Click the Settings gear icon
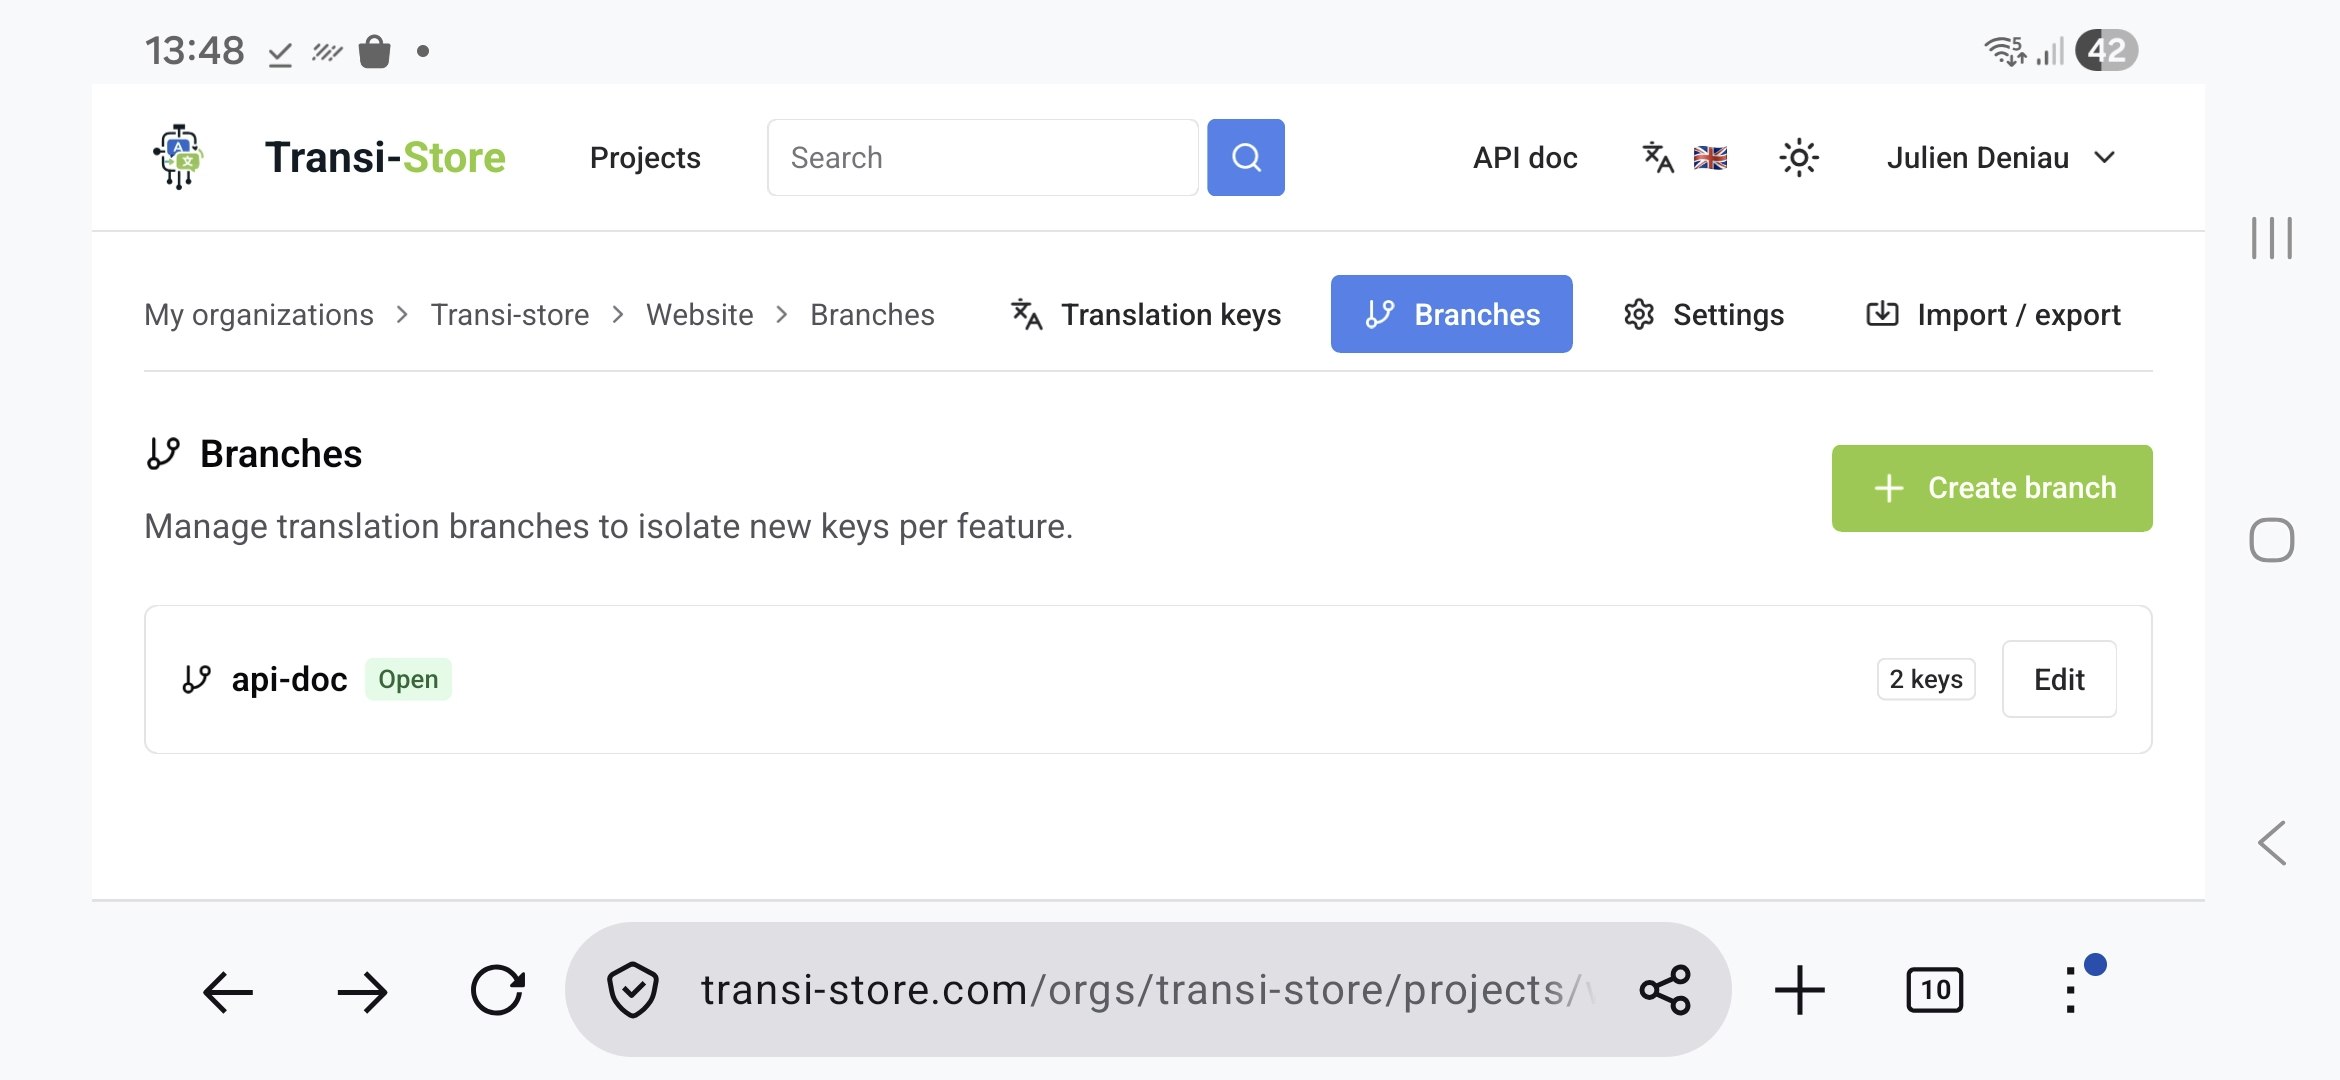Screen dimensions: 2340x1080 coord(1638,314)
